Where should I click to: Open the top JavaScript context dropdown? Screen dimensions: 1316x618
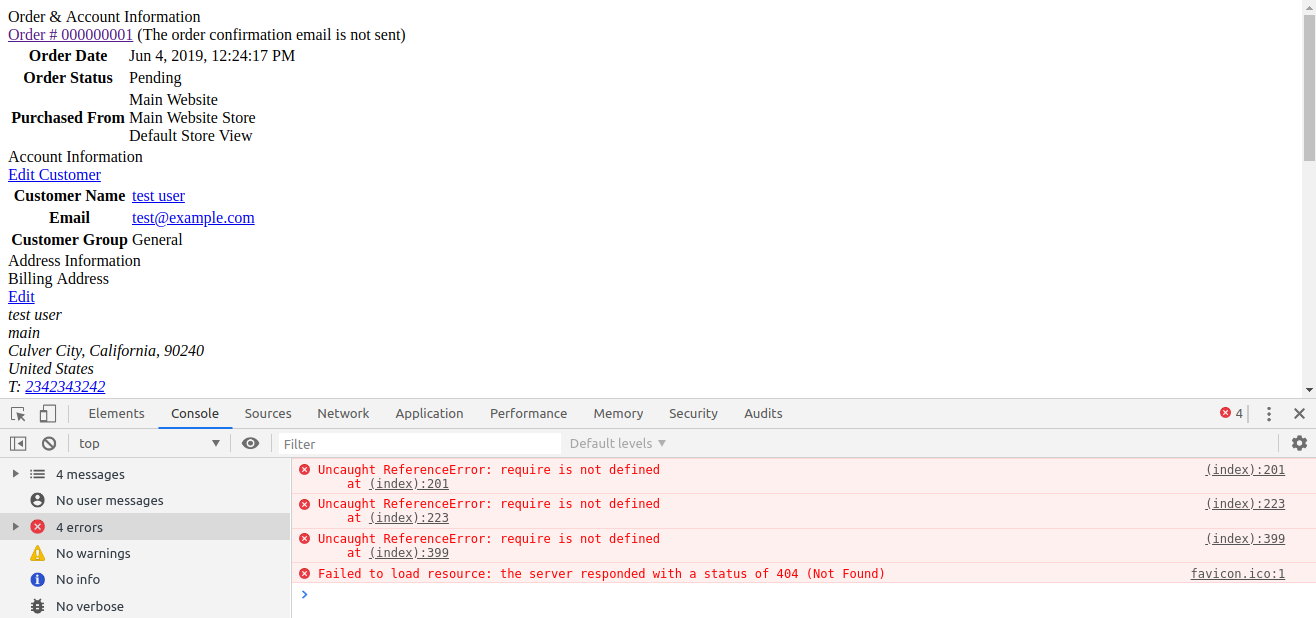click(x=150, y=444)
